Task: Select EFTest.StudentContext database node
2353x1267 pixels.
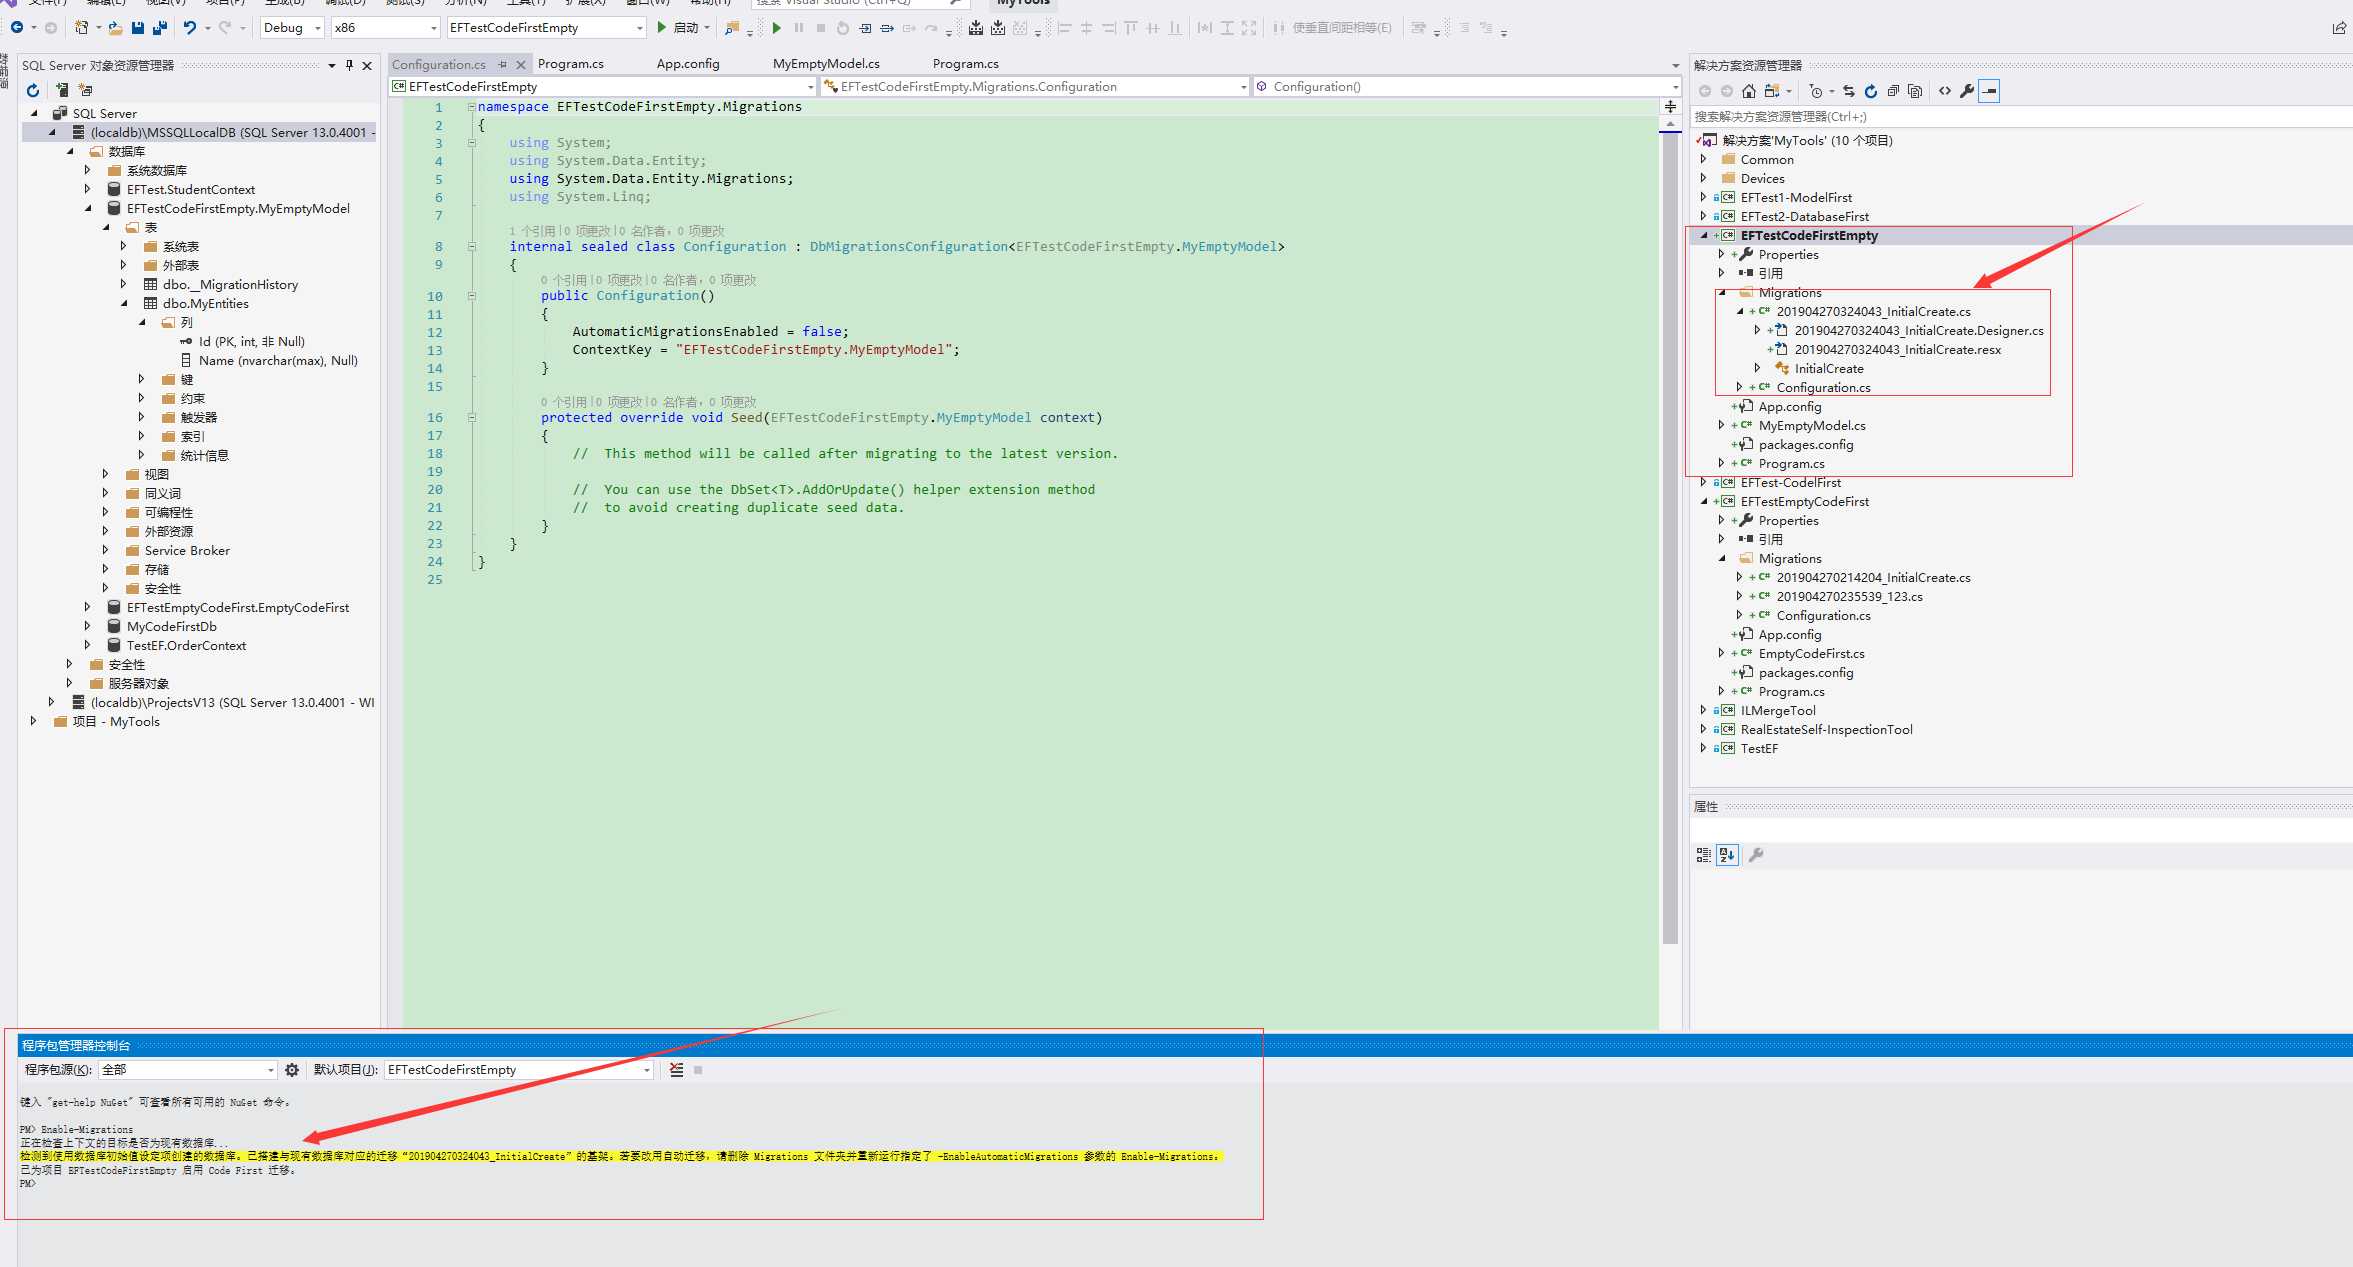Action: pyautogui.click(x=190, y=190)
